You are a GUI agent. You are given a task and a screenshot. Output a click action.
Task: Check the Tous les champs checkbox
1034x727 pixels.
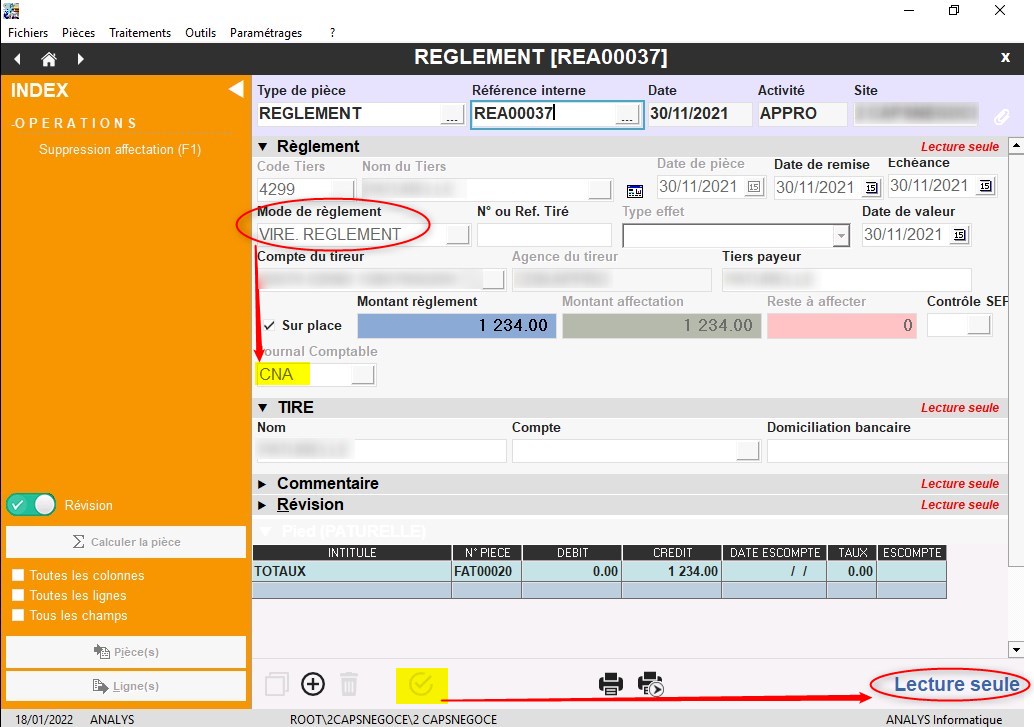click(18, 616)
